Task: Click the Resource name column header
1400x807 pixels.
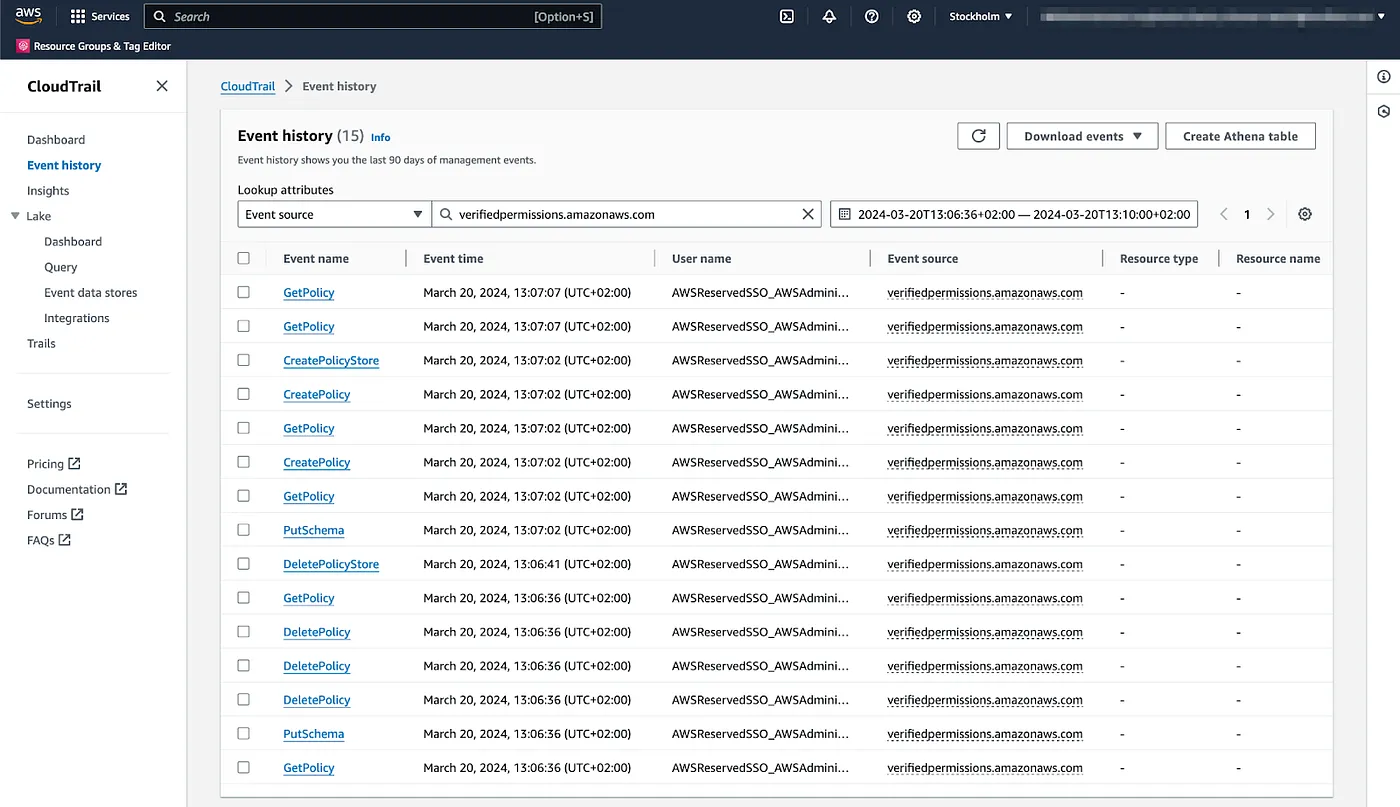Action: (1278, 258)
